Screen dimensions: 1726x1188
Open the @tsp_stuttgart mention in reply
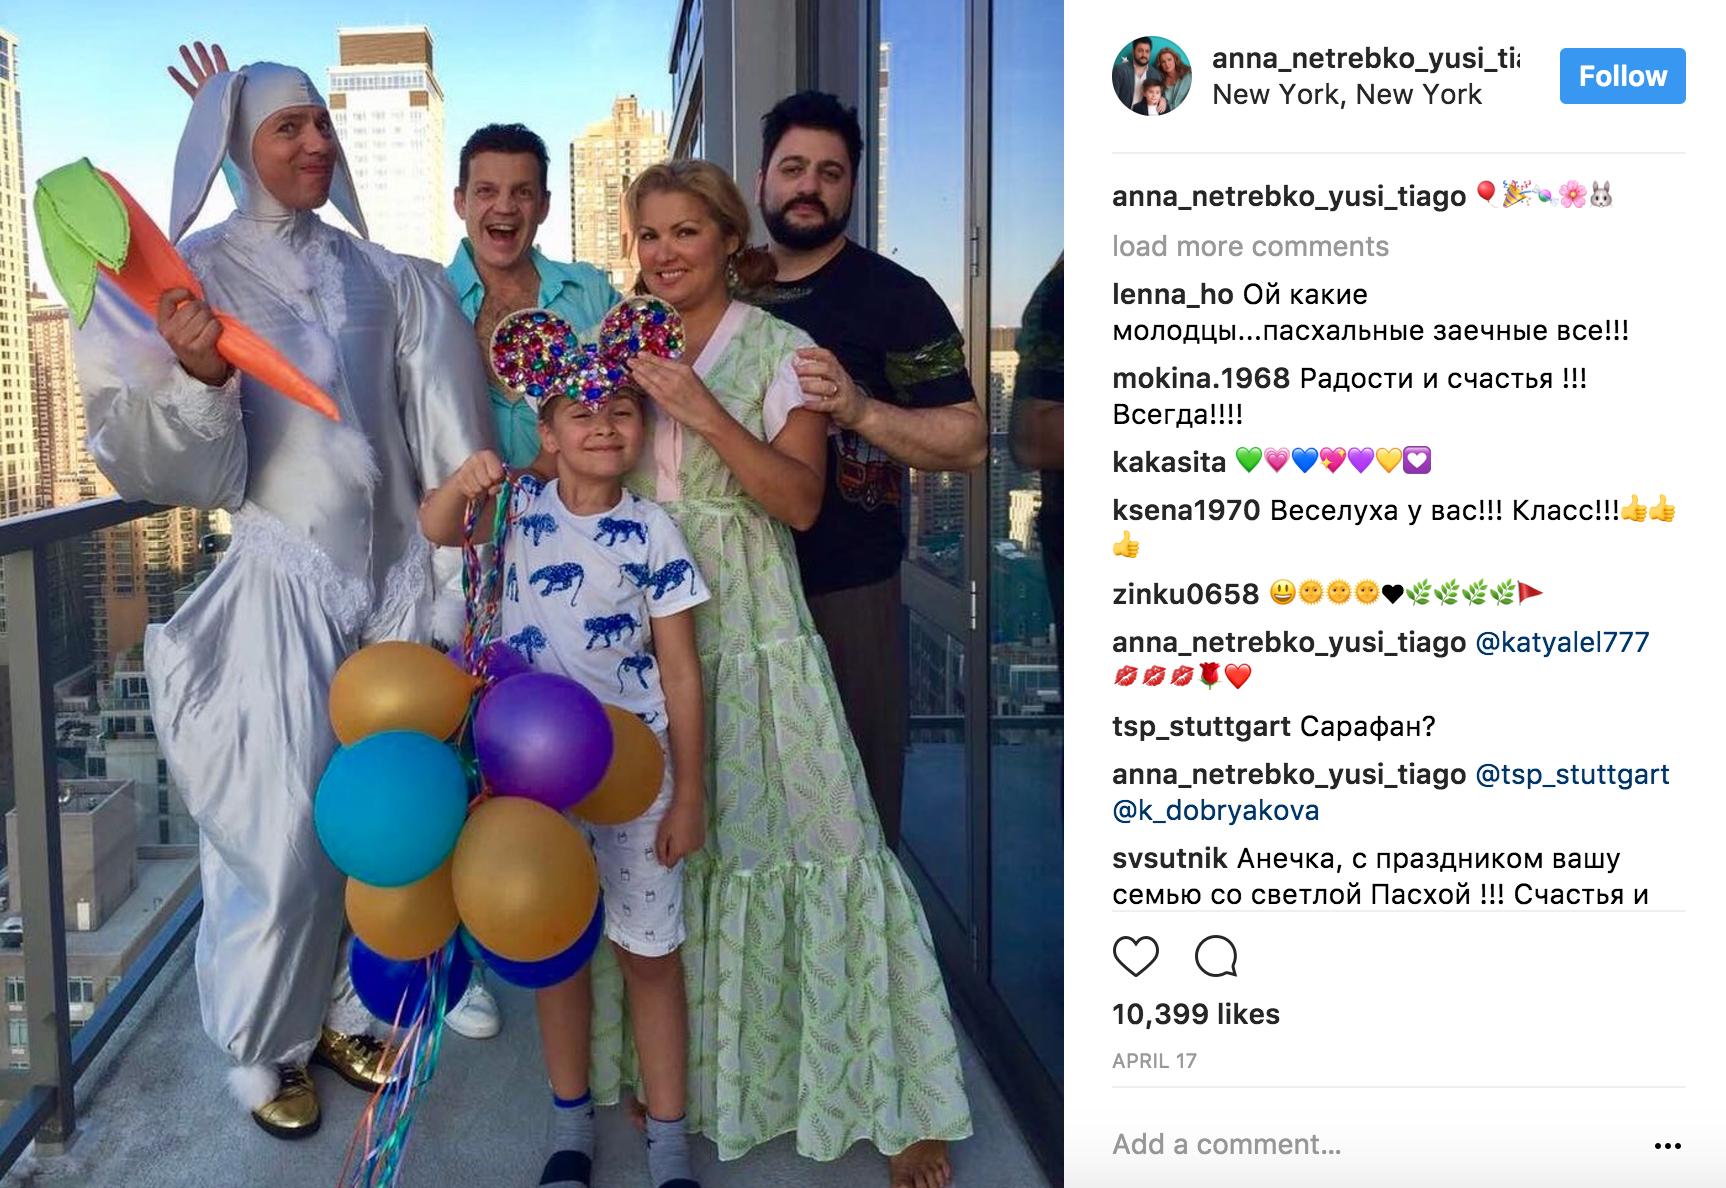pos(1572,774)
